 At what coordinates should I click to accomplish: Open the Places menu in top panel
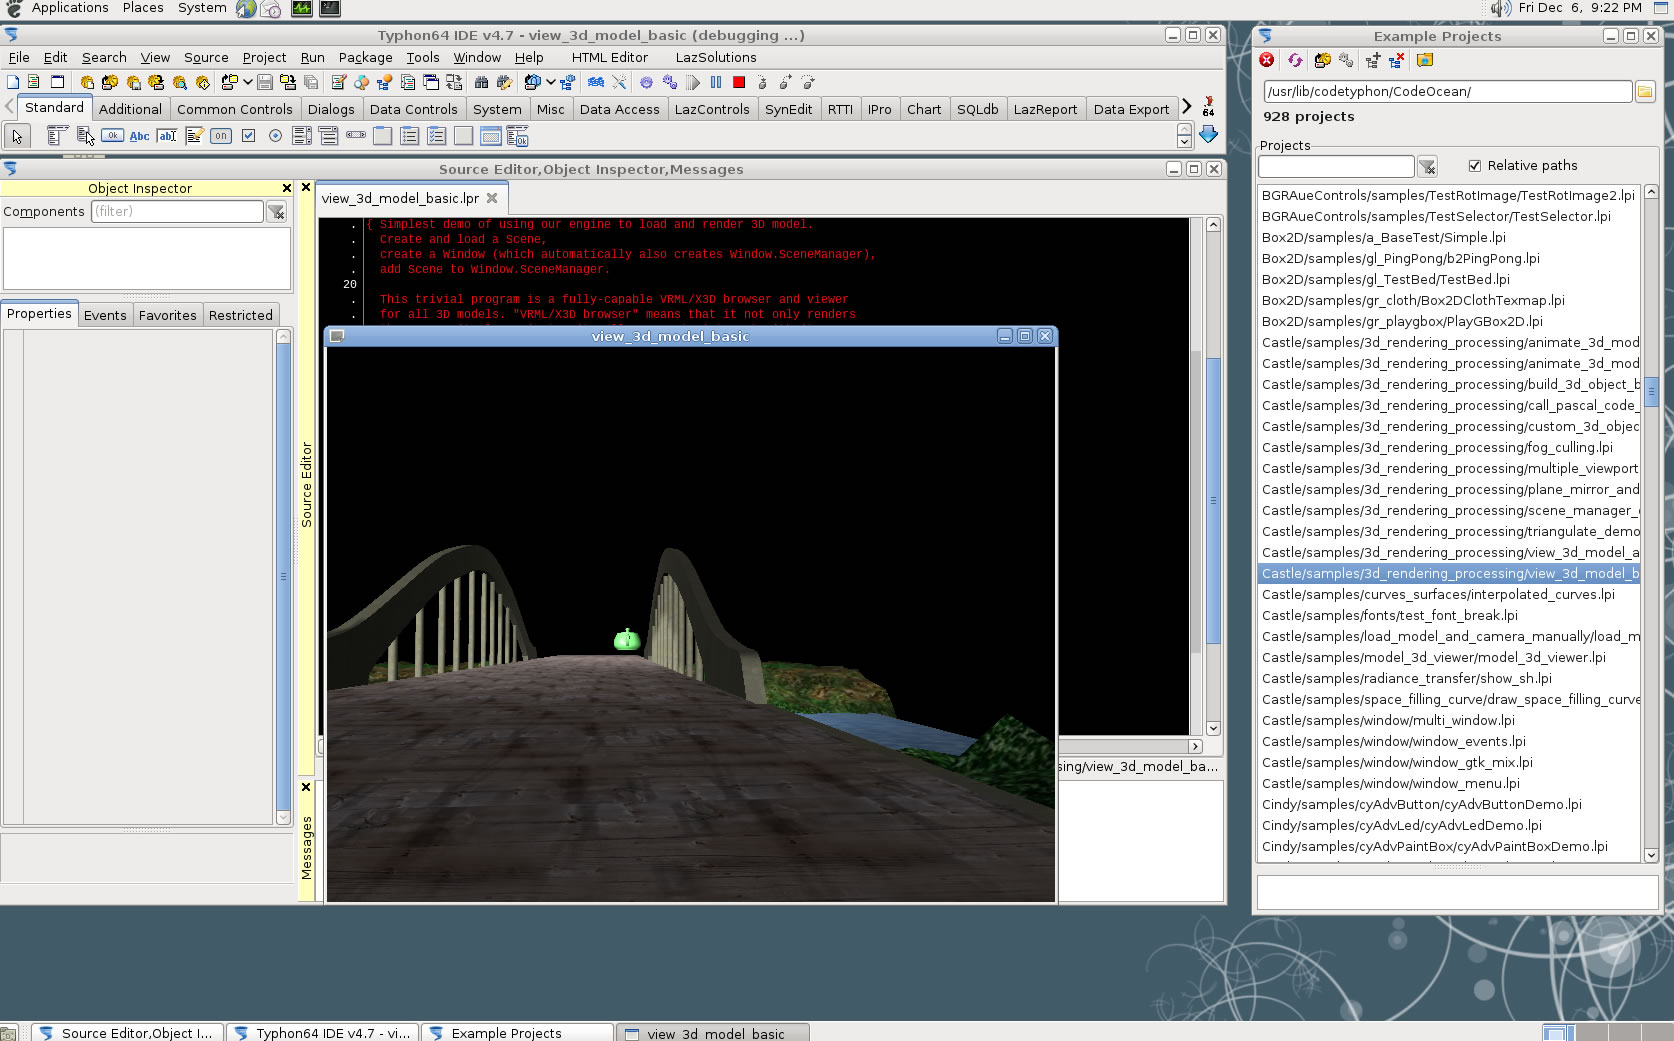pos(143,8)
